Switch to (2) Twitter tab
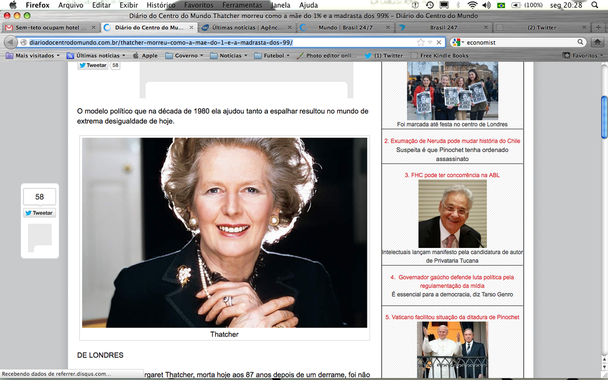608x380 pixels. (x=541, y=28)
